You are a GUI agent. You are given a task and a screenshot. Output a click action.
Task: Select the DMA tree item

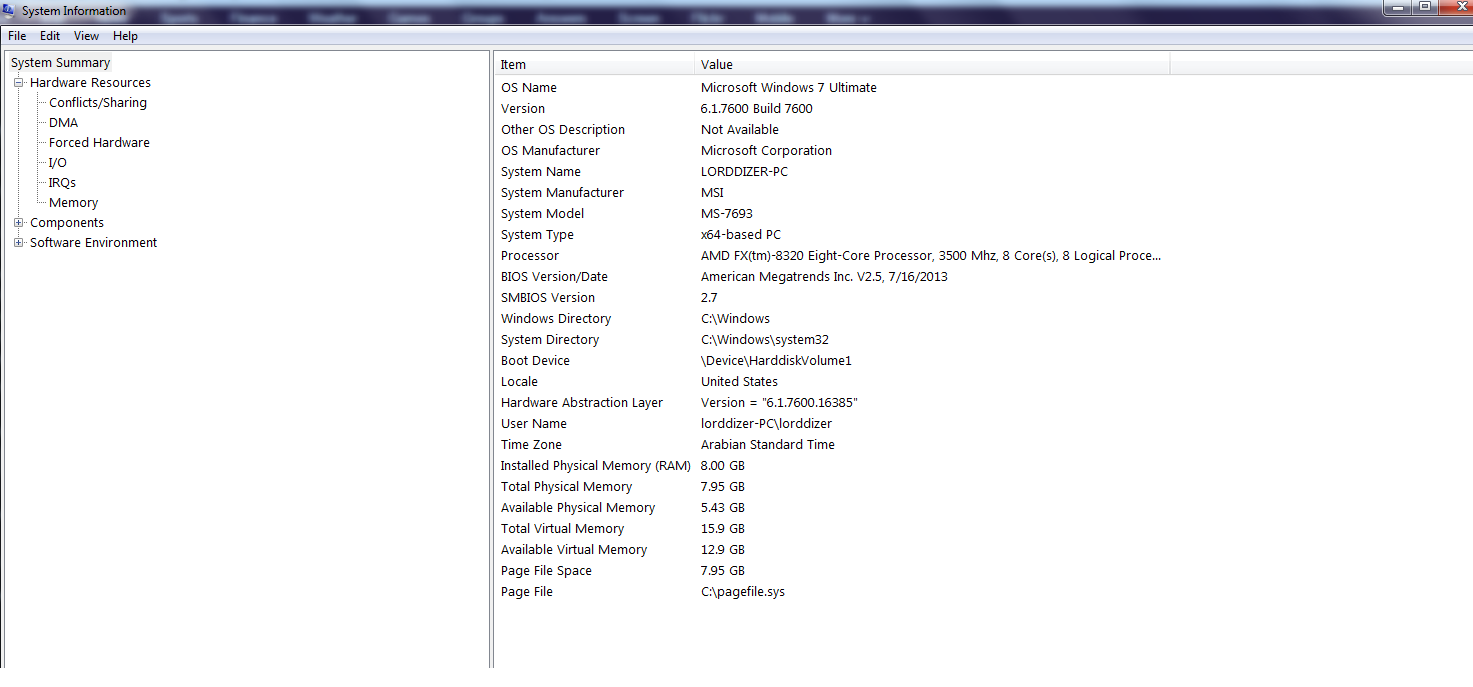coord(63,123)
